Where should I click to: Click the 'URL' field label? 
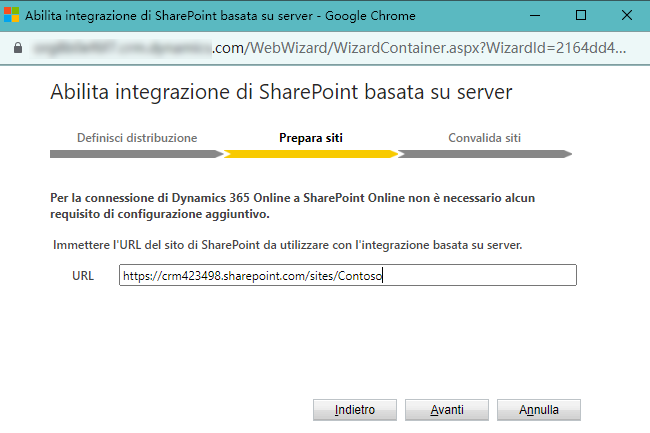[83, 276]
